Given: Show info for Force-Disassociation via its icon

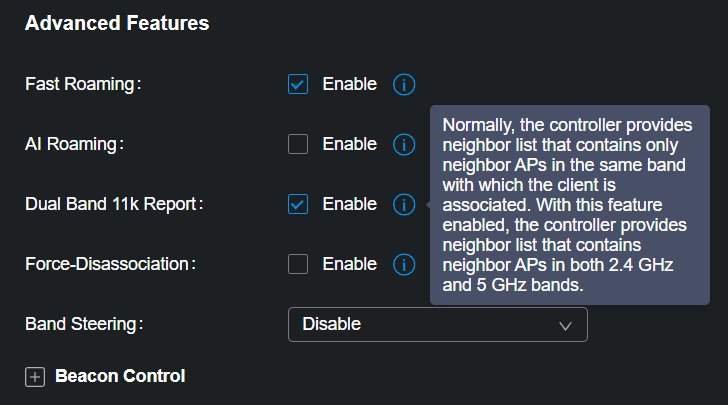Looking at the screenshot, I should point(403,264).
